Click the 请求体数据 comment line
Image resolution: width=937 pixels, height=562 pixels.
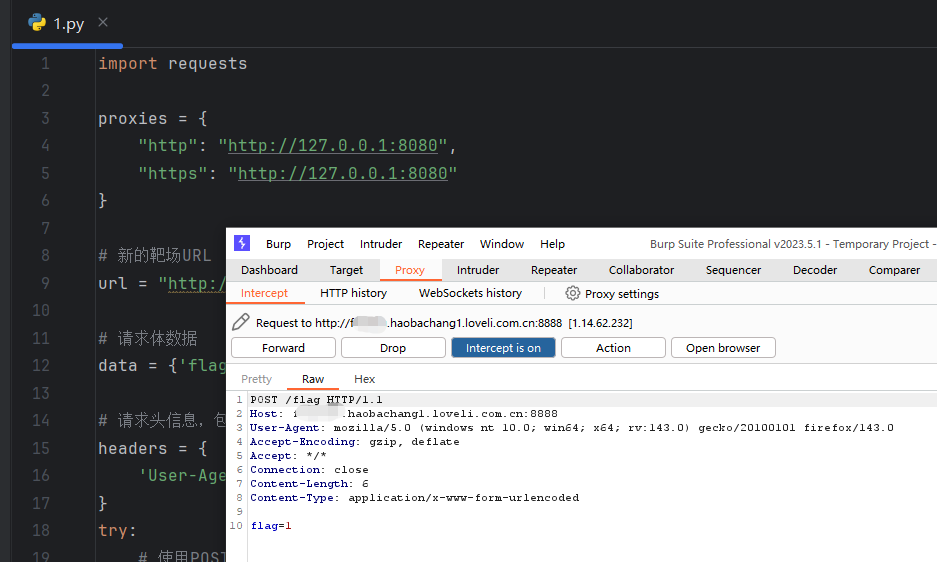click(148, 338)
